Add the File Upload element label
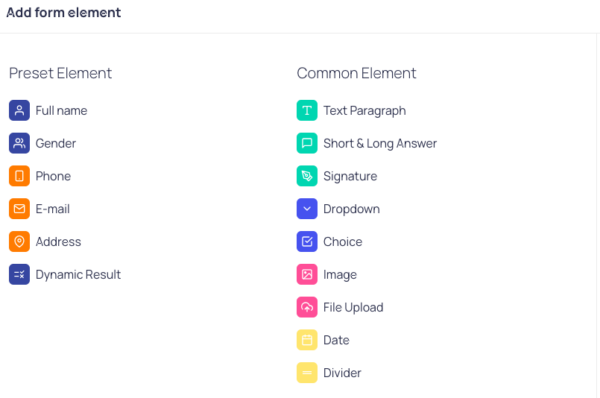Viewport: 600px width, 398px height. point(353,307)
